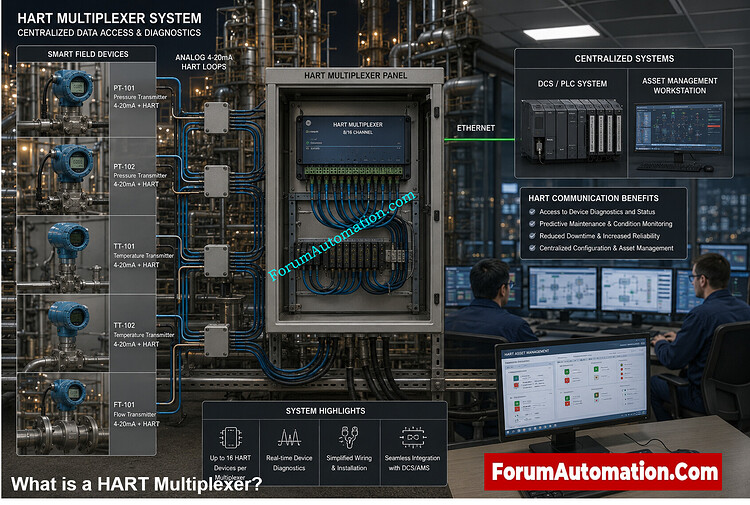Select the PT-102 pressure transmitter image
The width and height of the screenshot is (750, 505).
(x=63, y=177)
